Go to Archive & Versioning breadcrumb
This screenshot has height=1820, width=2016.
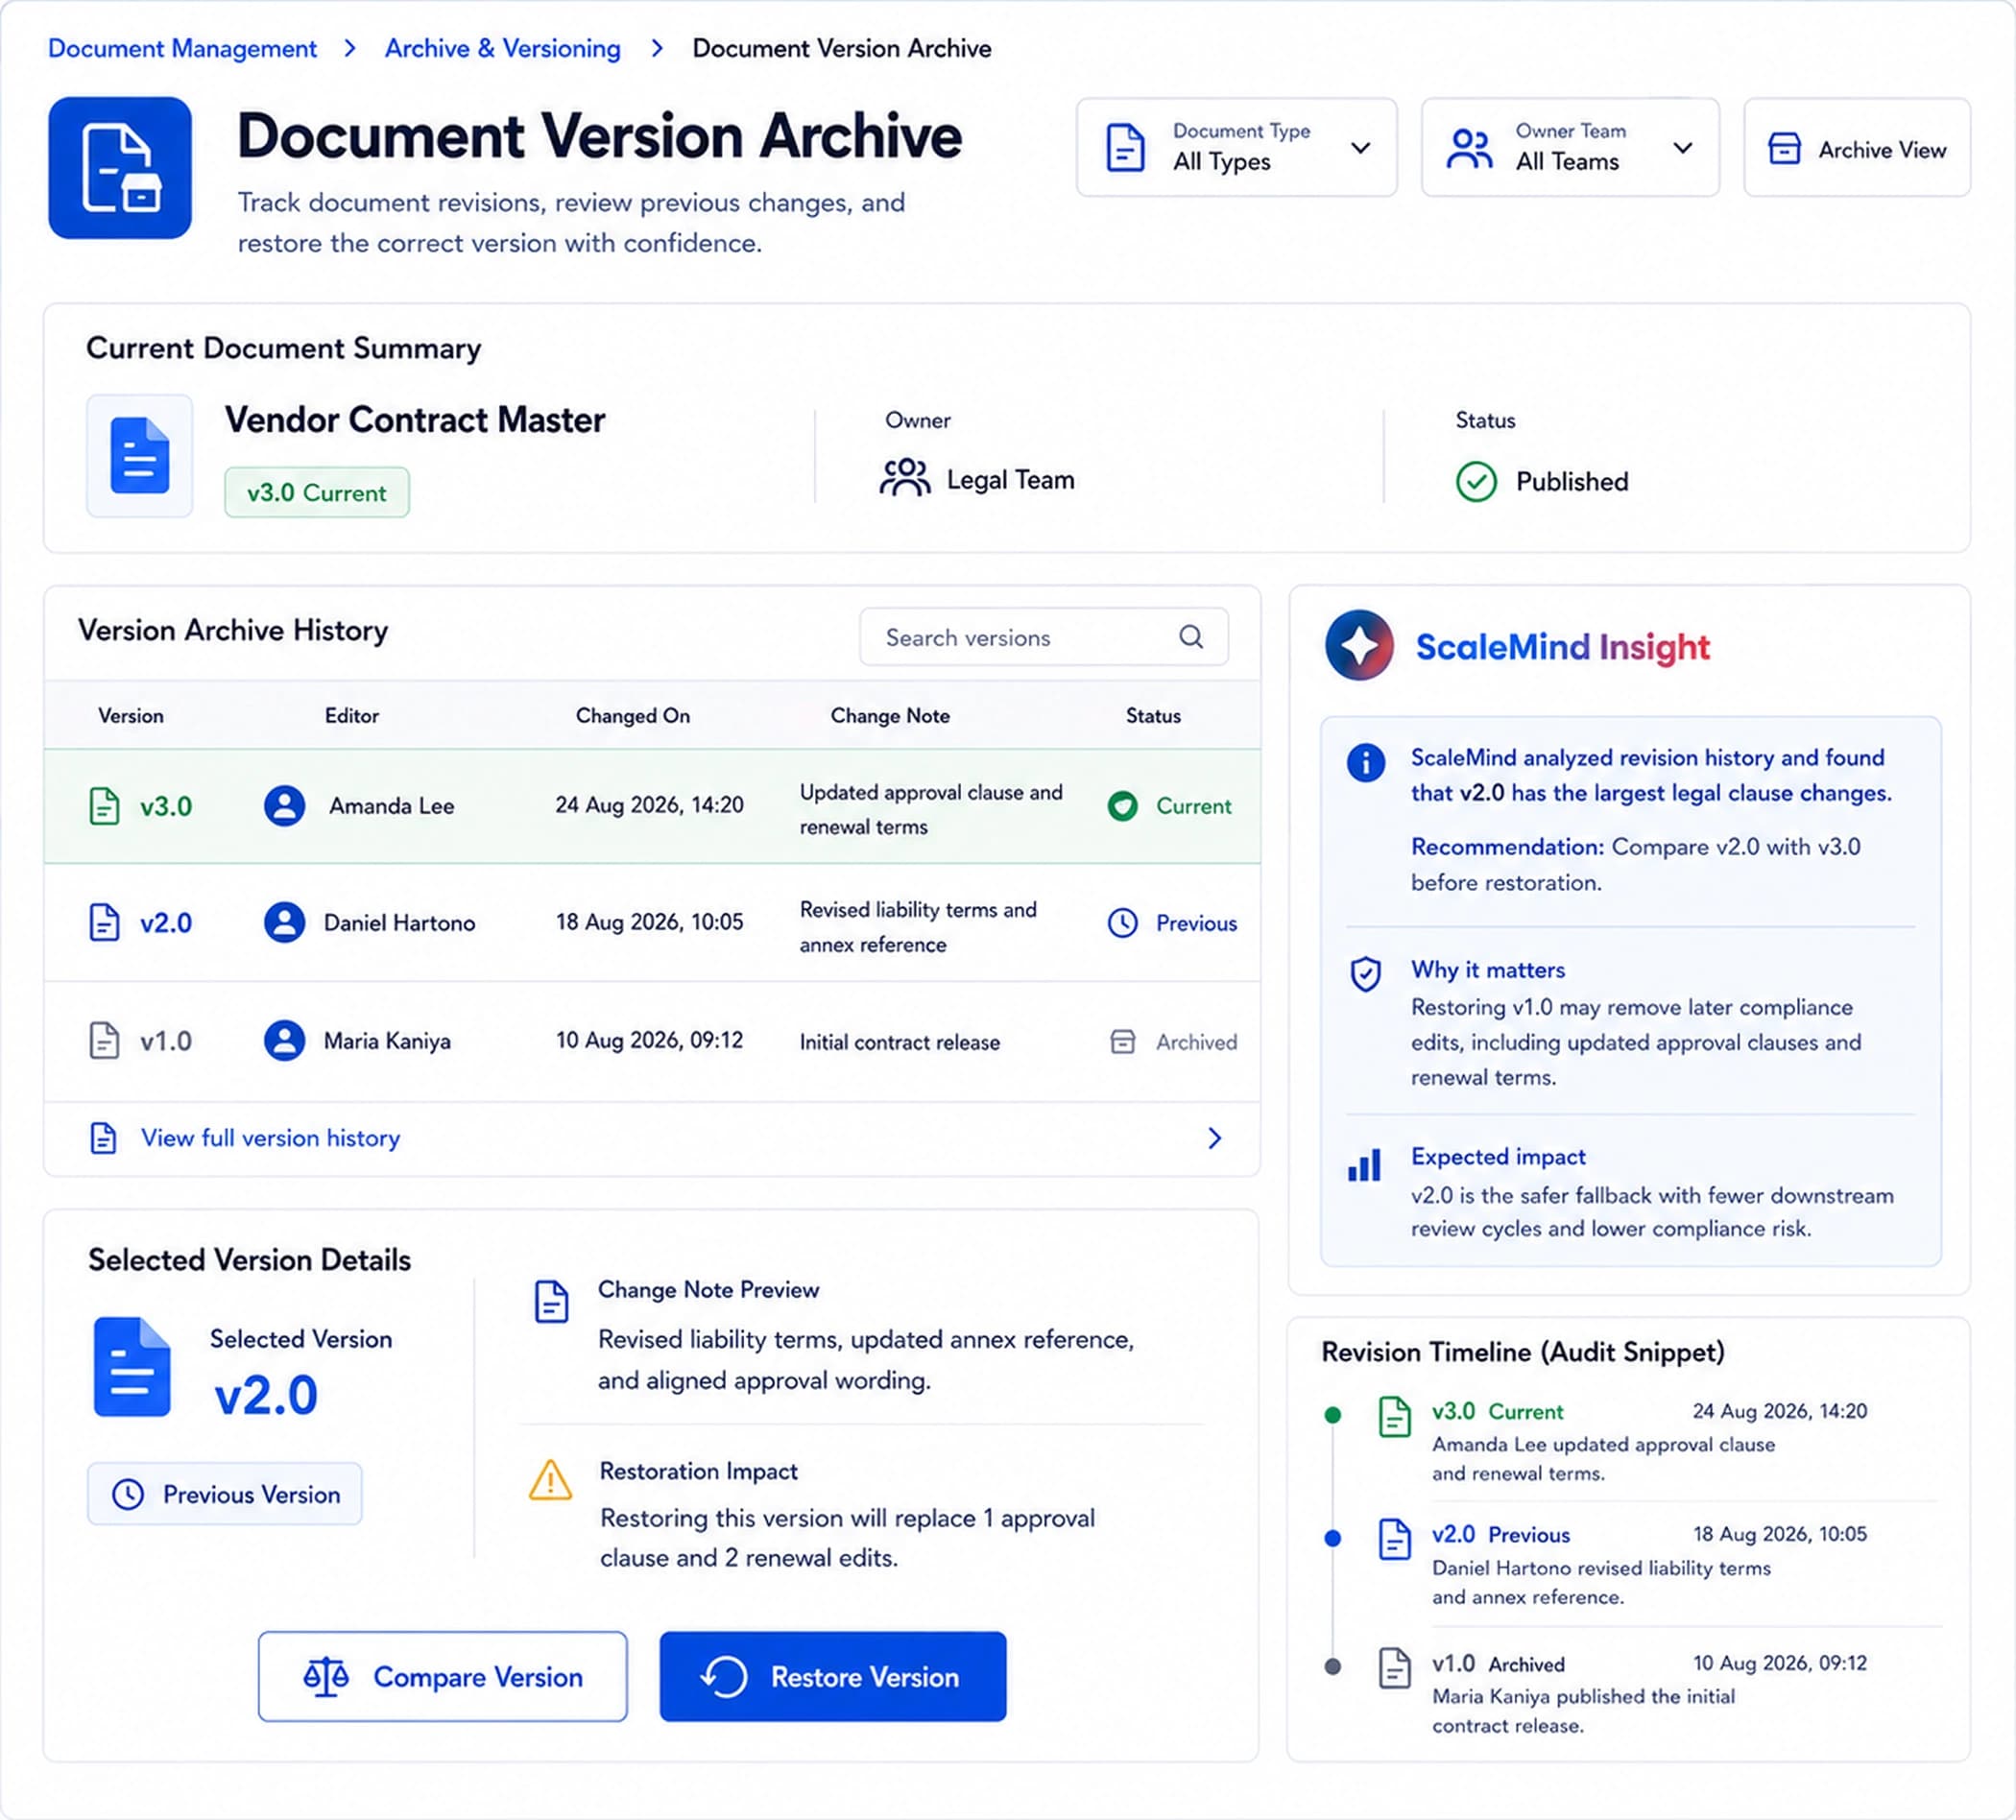503,48
